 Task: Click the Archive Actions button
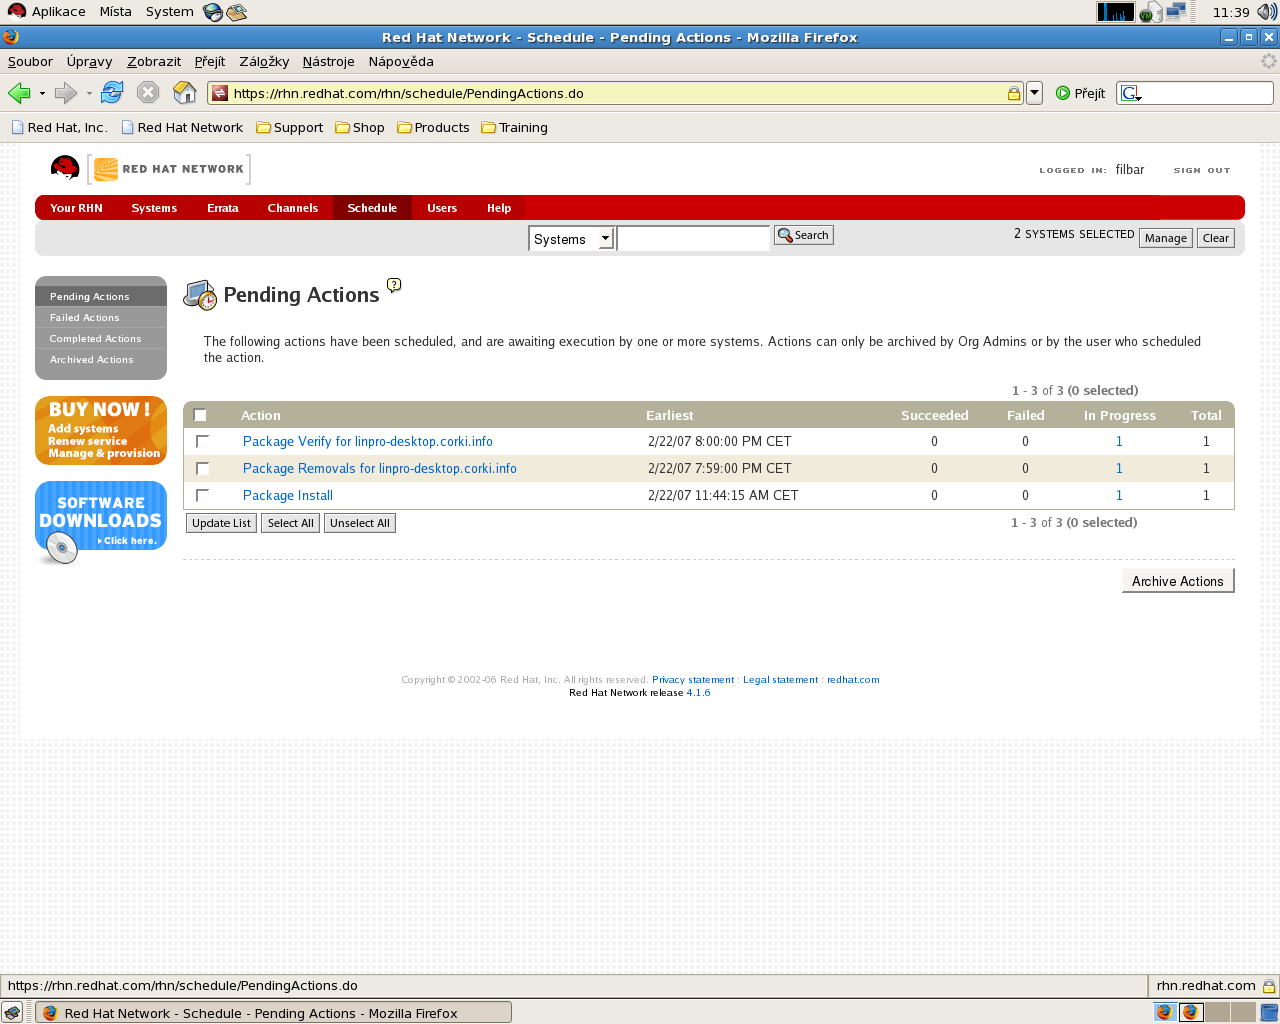coord(1178,581)
